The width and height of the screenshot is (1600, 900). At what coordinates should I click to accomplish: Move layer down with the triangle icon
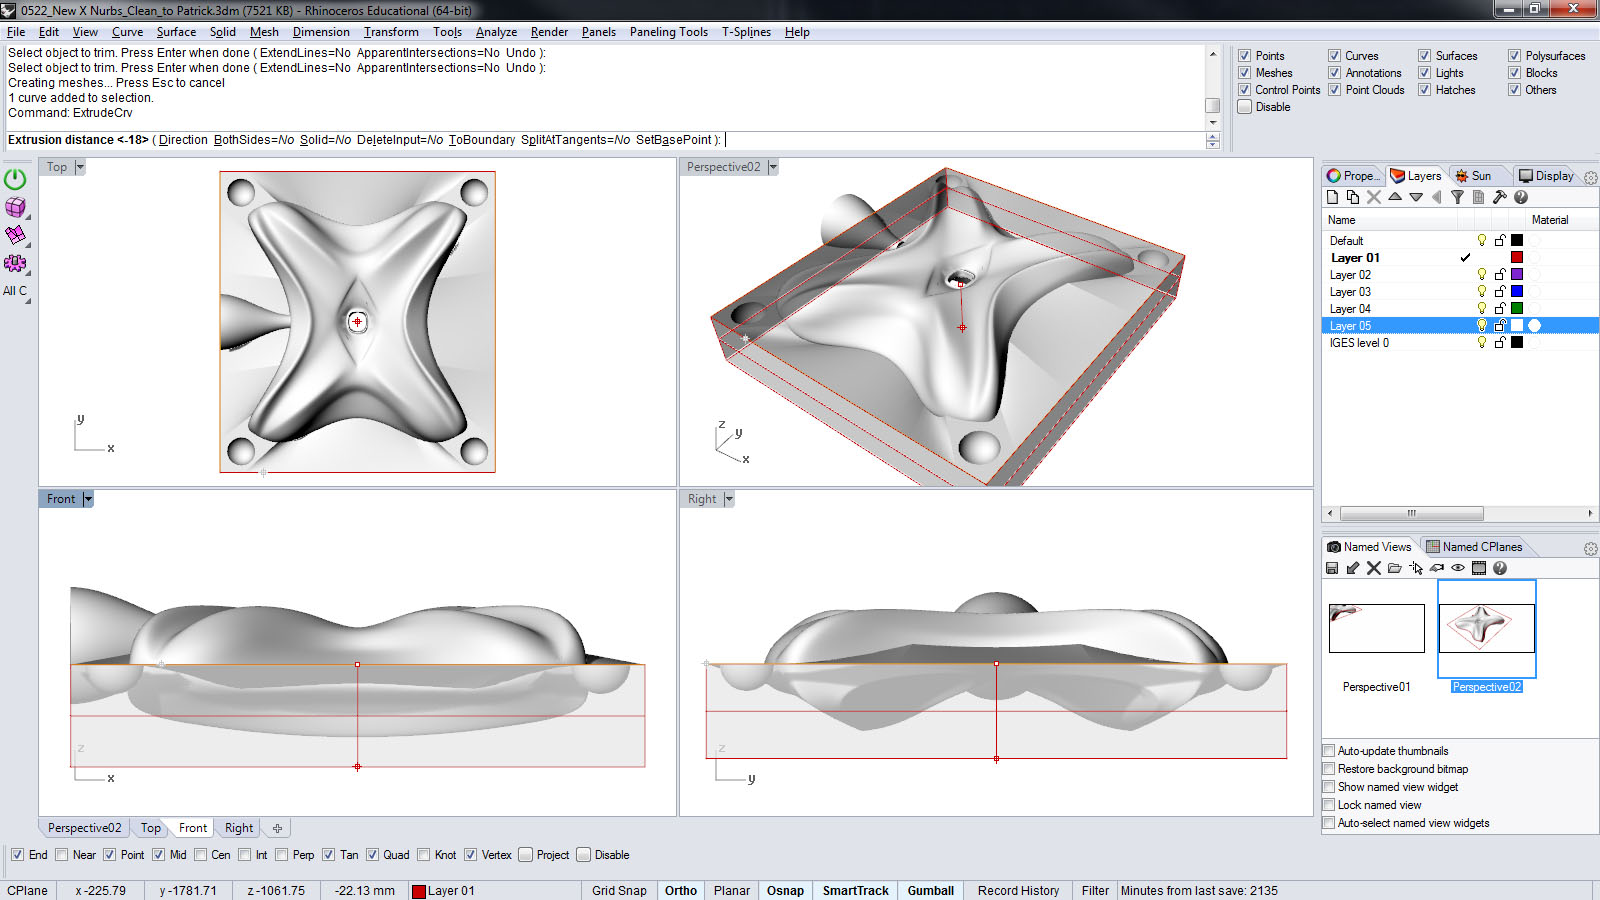coord(1416,197)
